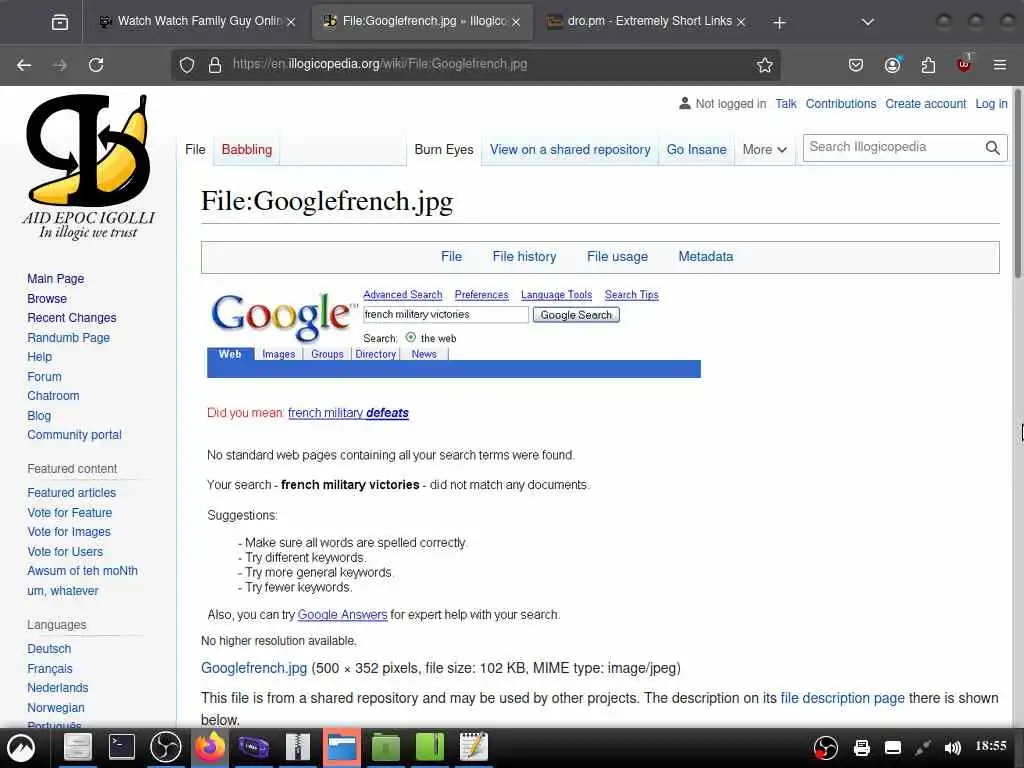Open the Awsum of teh moNth link
This screenshot has width=1024, height=768.
tap(82, 571)
